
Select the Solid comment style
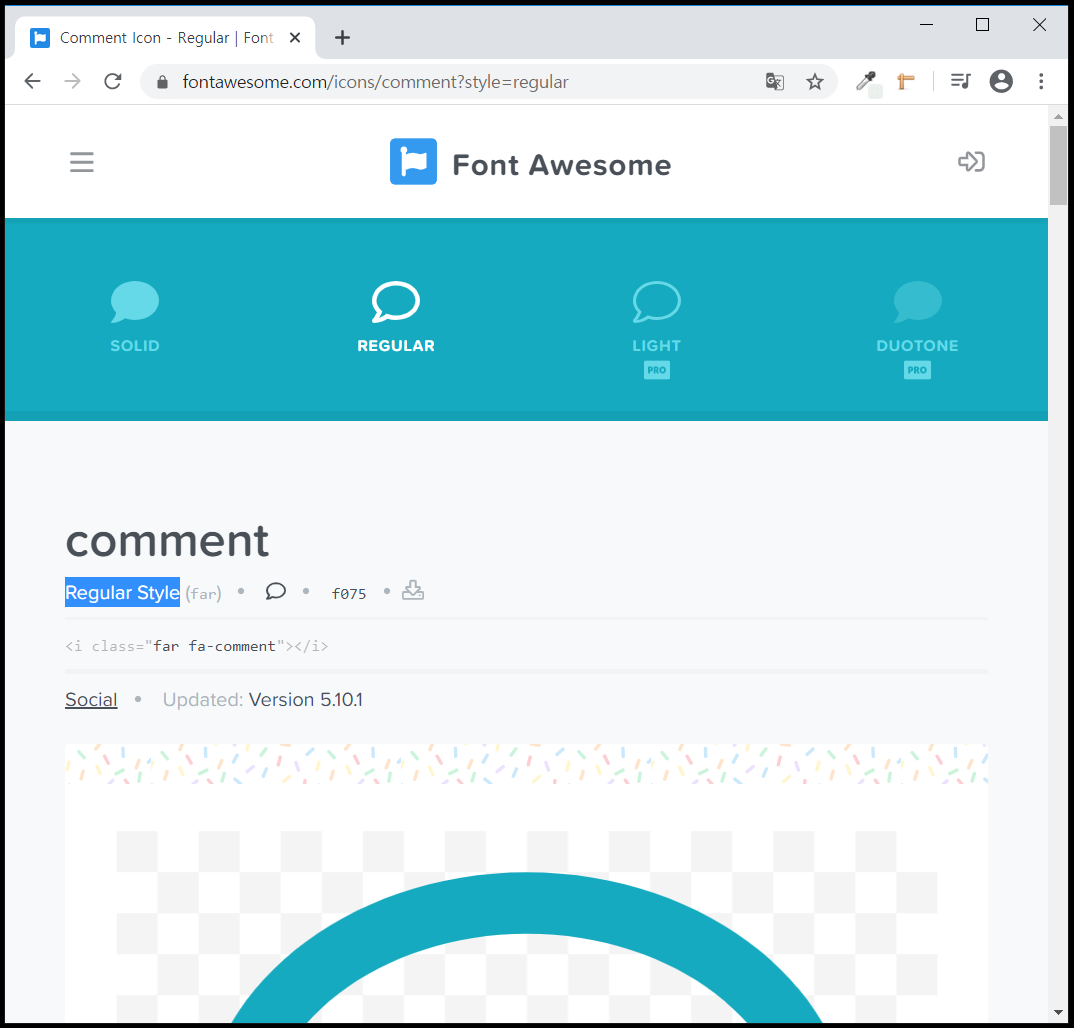[x=135, y=316]
